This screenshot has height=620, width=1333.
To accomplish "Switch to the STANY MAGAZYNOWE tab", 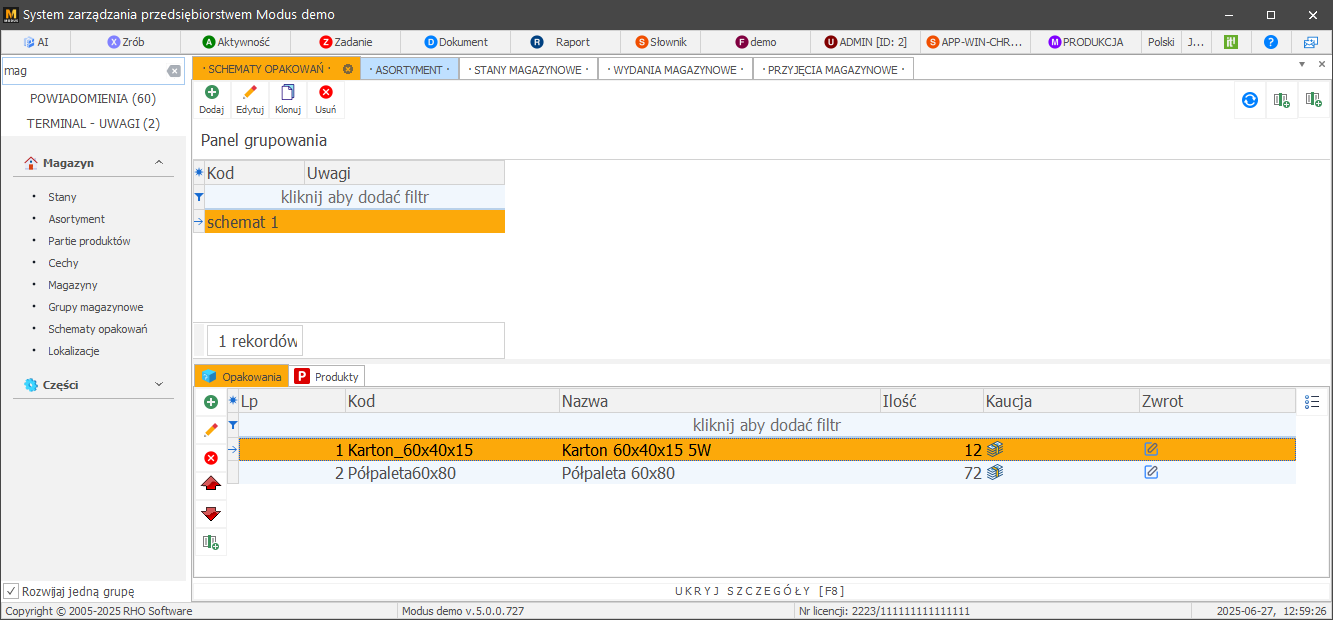I will pyautogui.click(x=527, y=69).
